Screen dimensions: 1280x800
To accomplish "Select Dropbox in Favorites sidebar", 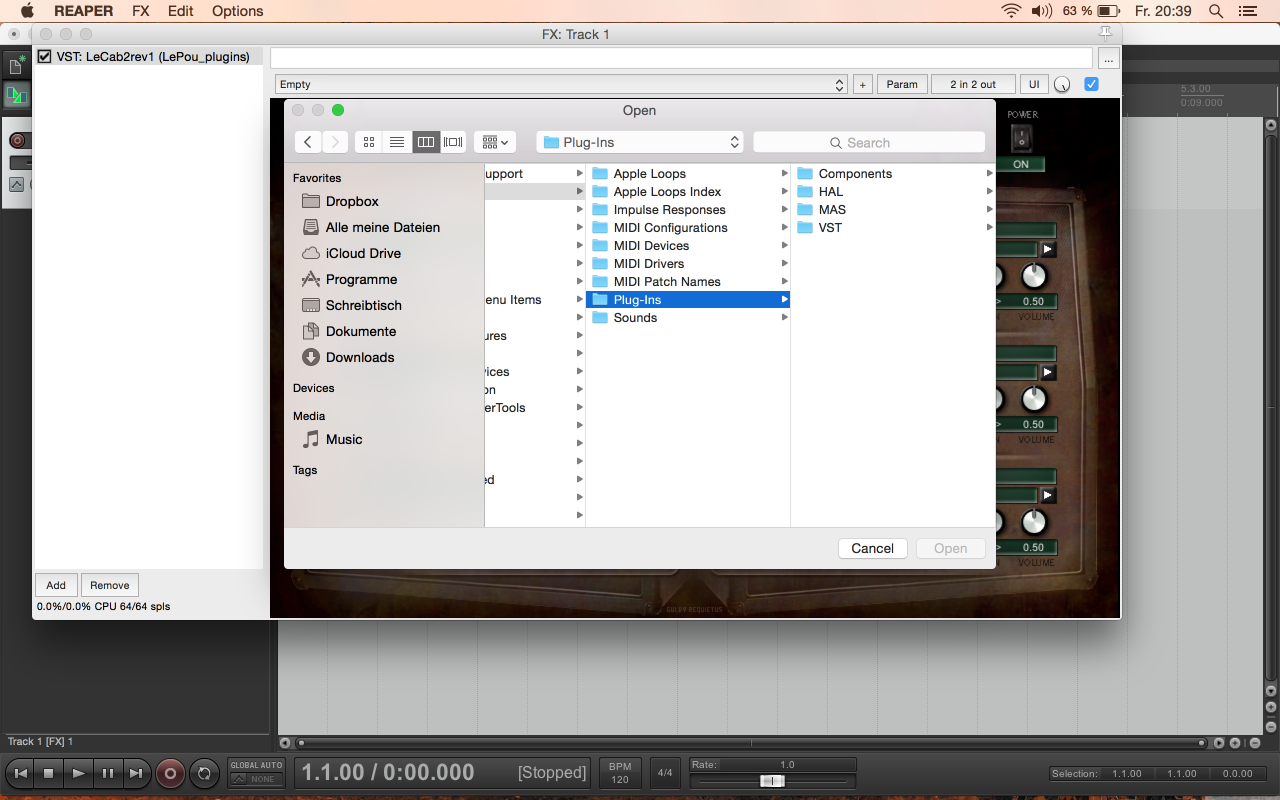I will click(352, 201).
